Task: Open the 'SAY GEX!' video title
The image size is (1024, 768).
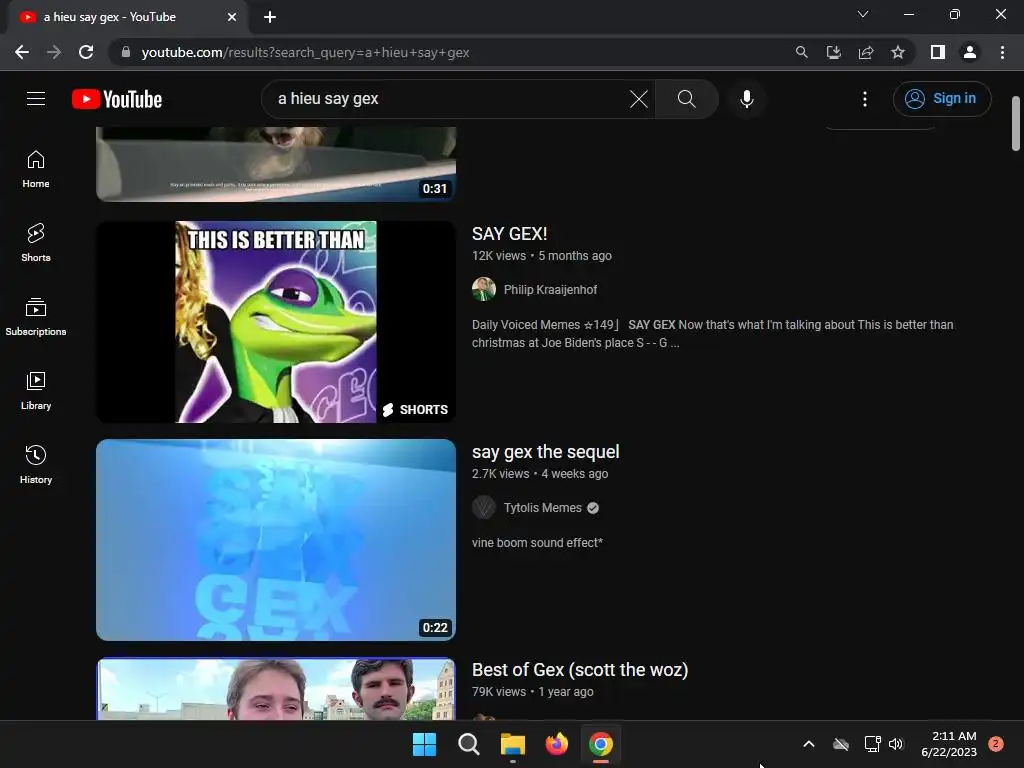Action: (509, 234)
